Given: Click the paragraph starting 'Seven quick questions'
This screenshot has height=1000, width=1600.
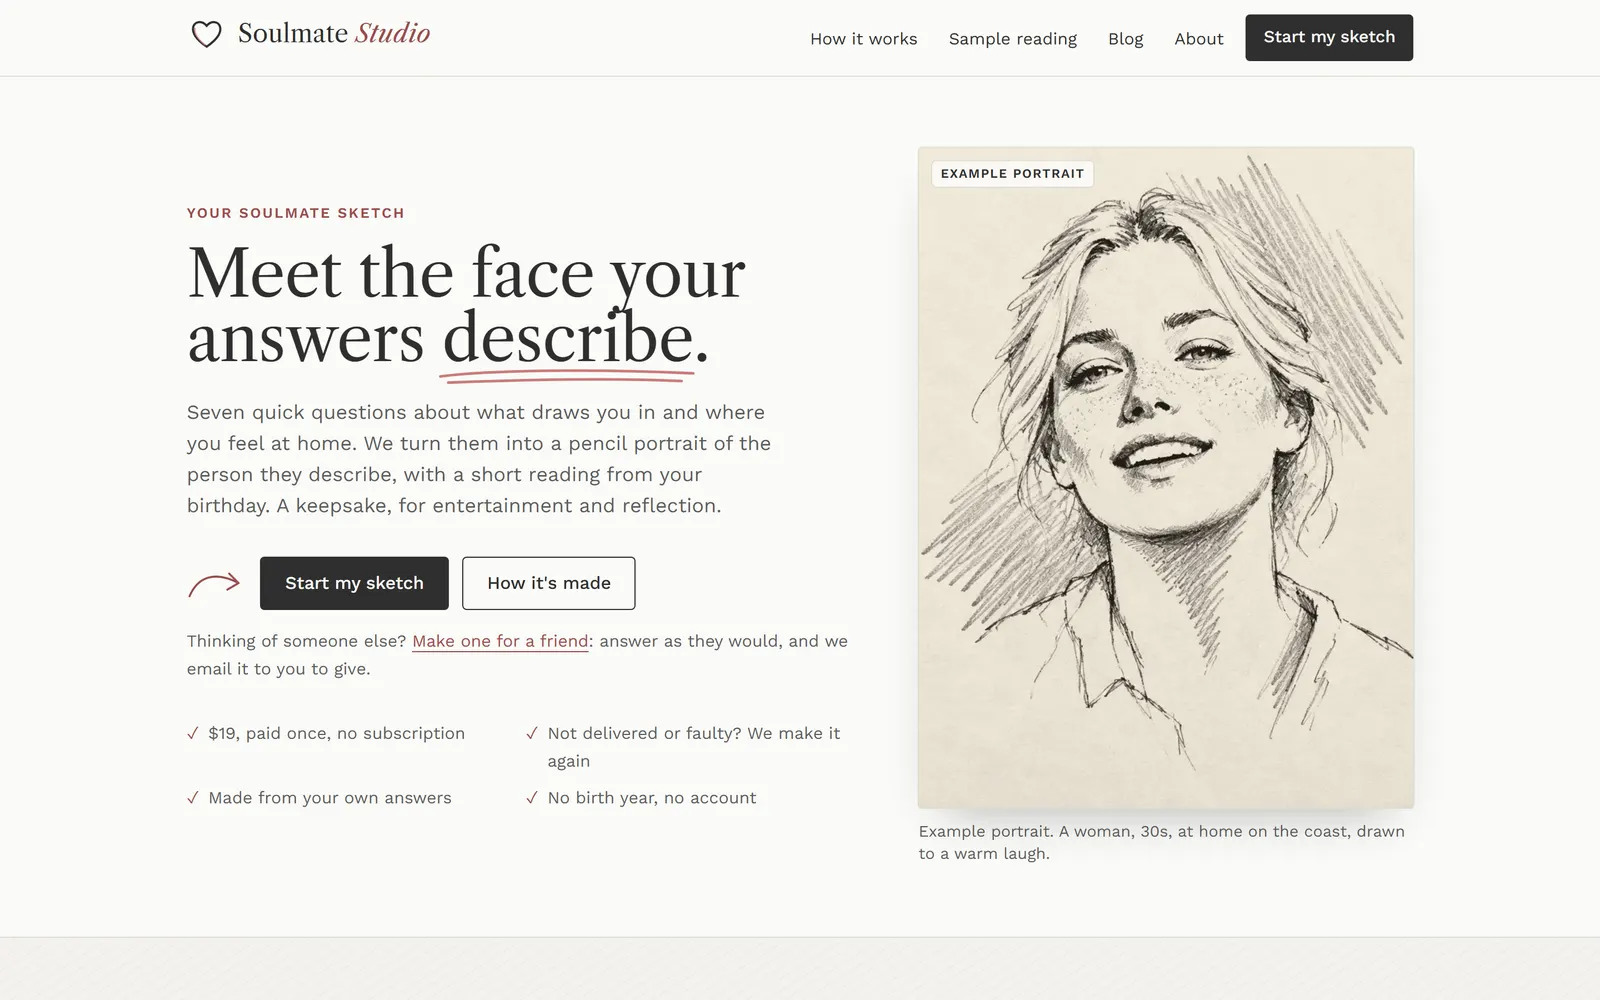Looking at the screenshot, I should tap(479, 459).
